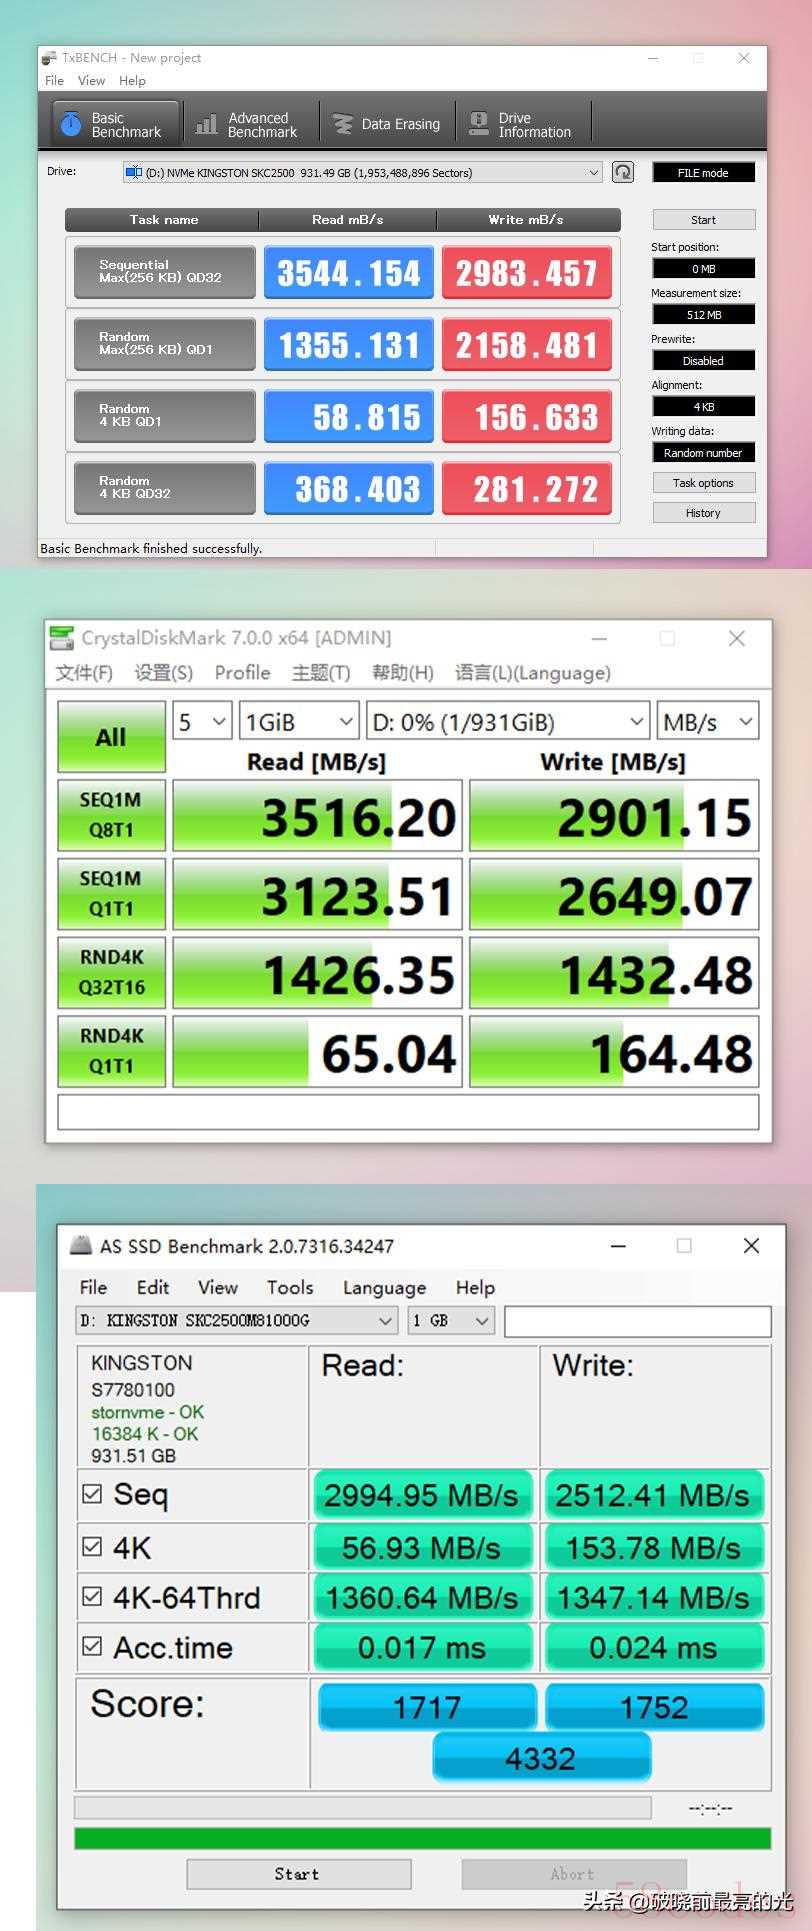
Task: Open CrystalDiskMark 设置(S) menu
Action: click(164, 672)
